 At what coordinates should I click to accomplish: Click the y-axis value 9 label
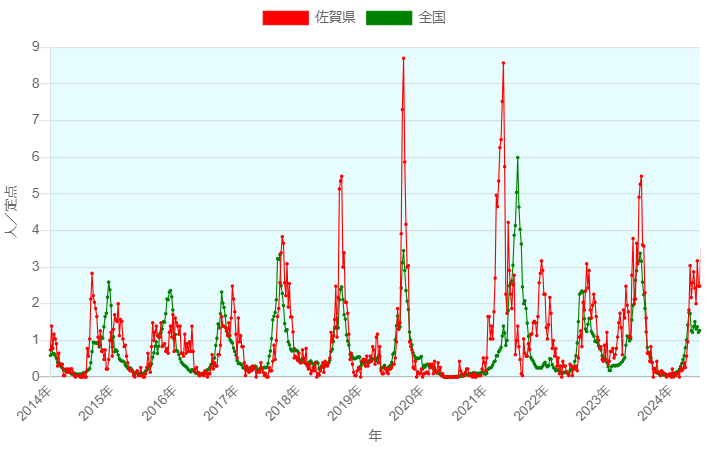click(x=36, y=47)
